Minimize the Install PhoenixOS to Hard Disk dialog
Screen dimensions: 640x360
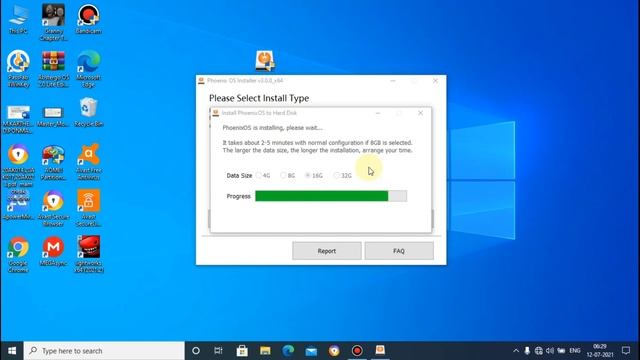[378, 113]
